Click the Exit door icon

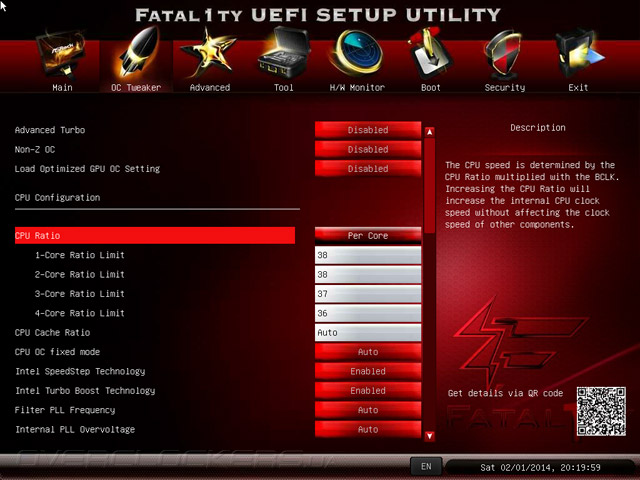578,54
